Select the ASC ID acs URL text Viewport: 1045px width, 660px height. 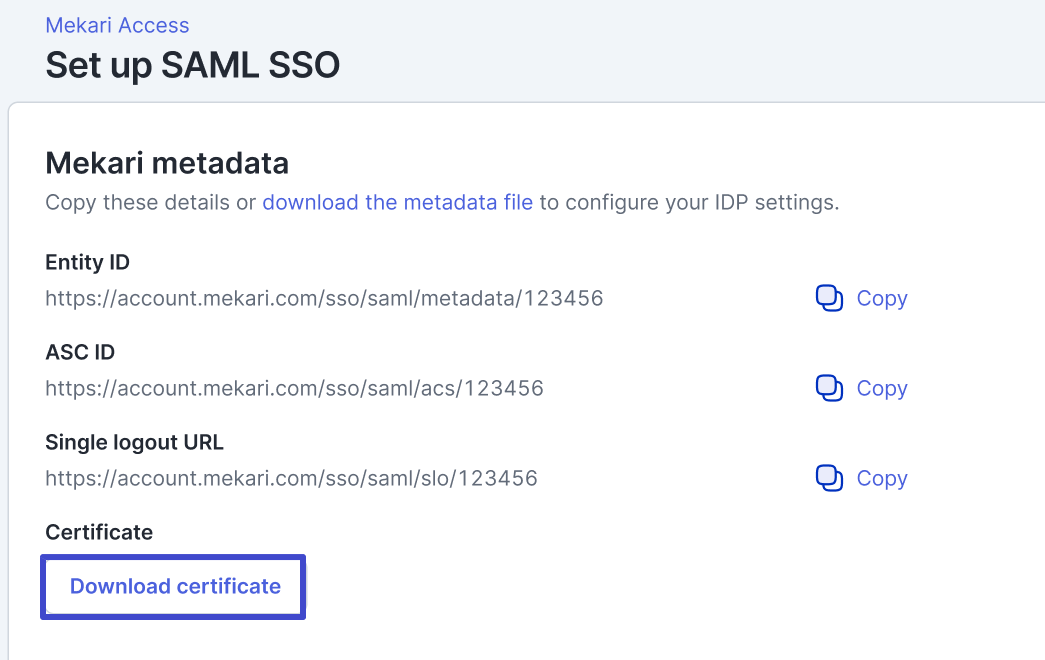click(294, 388)
